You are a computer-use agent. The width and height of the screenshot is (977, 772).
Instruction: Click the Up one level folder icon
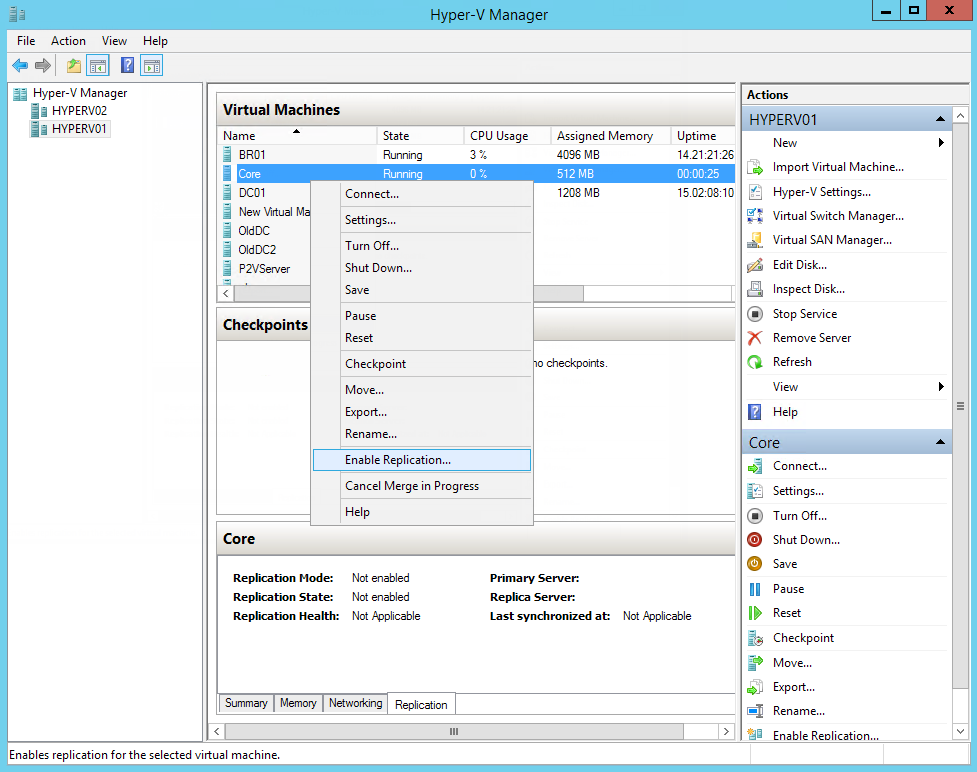point(74,65)
